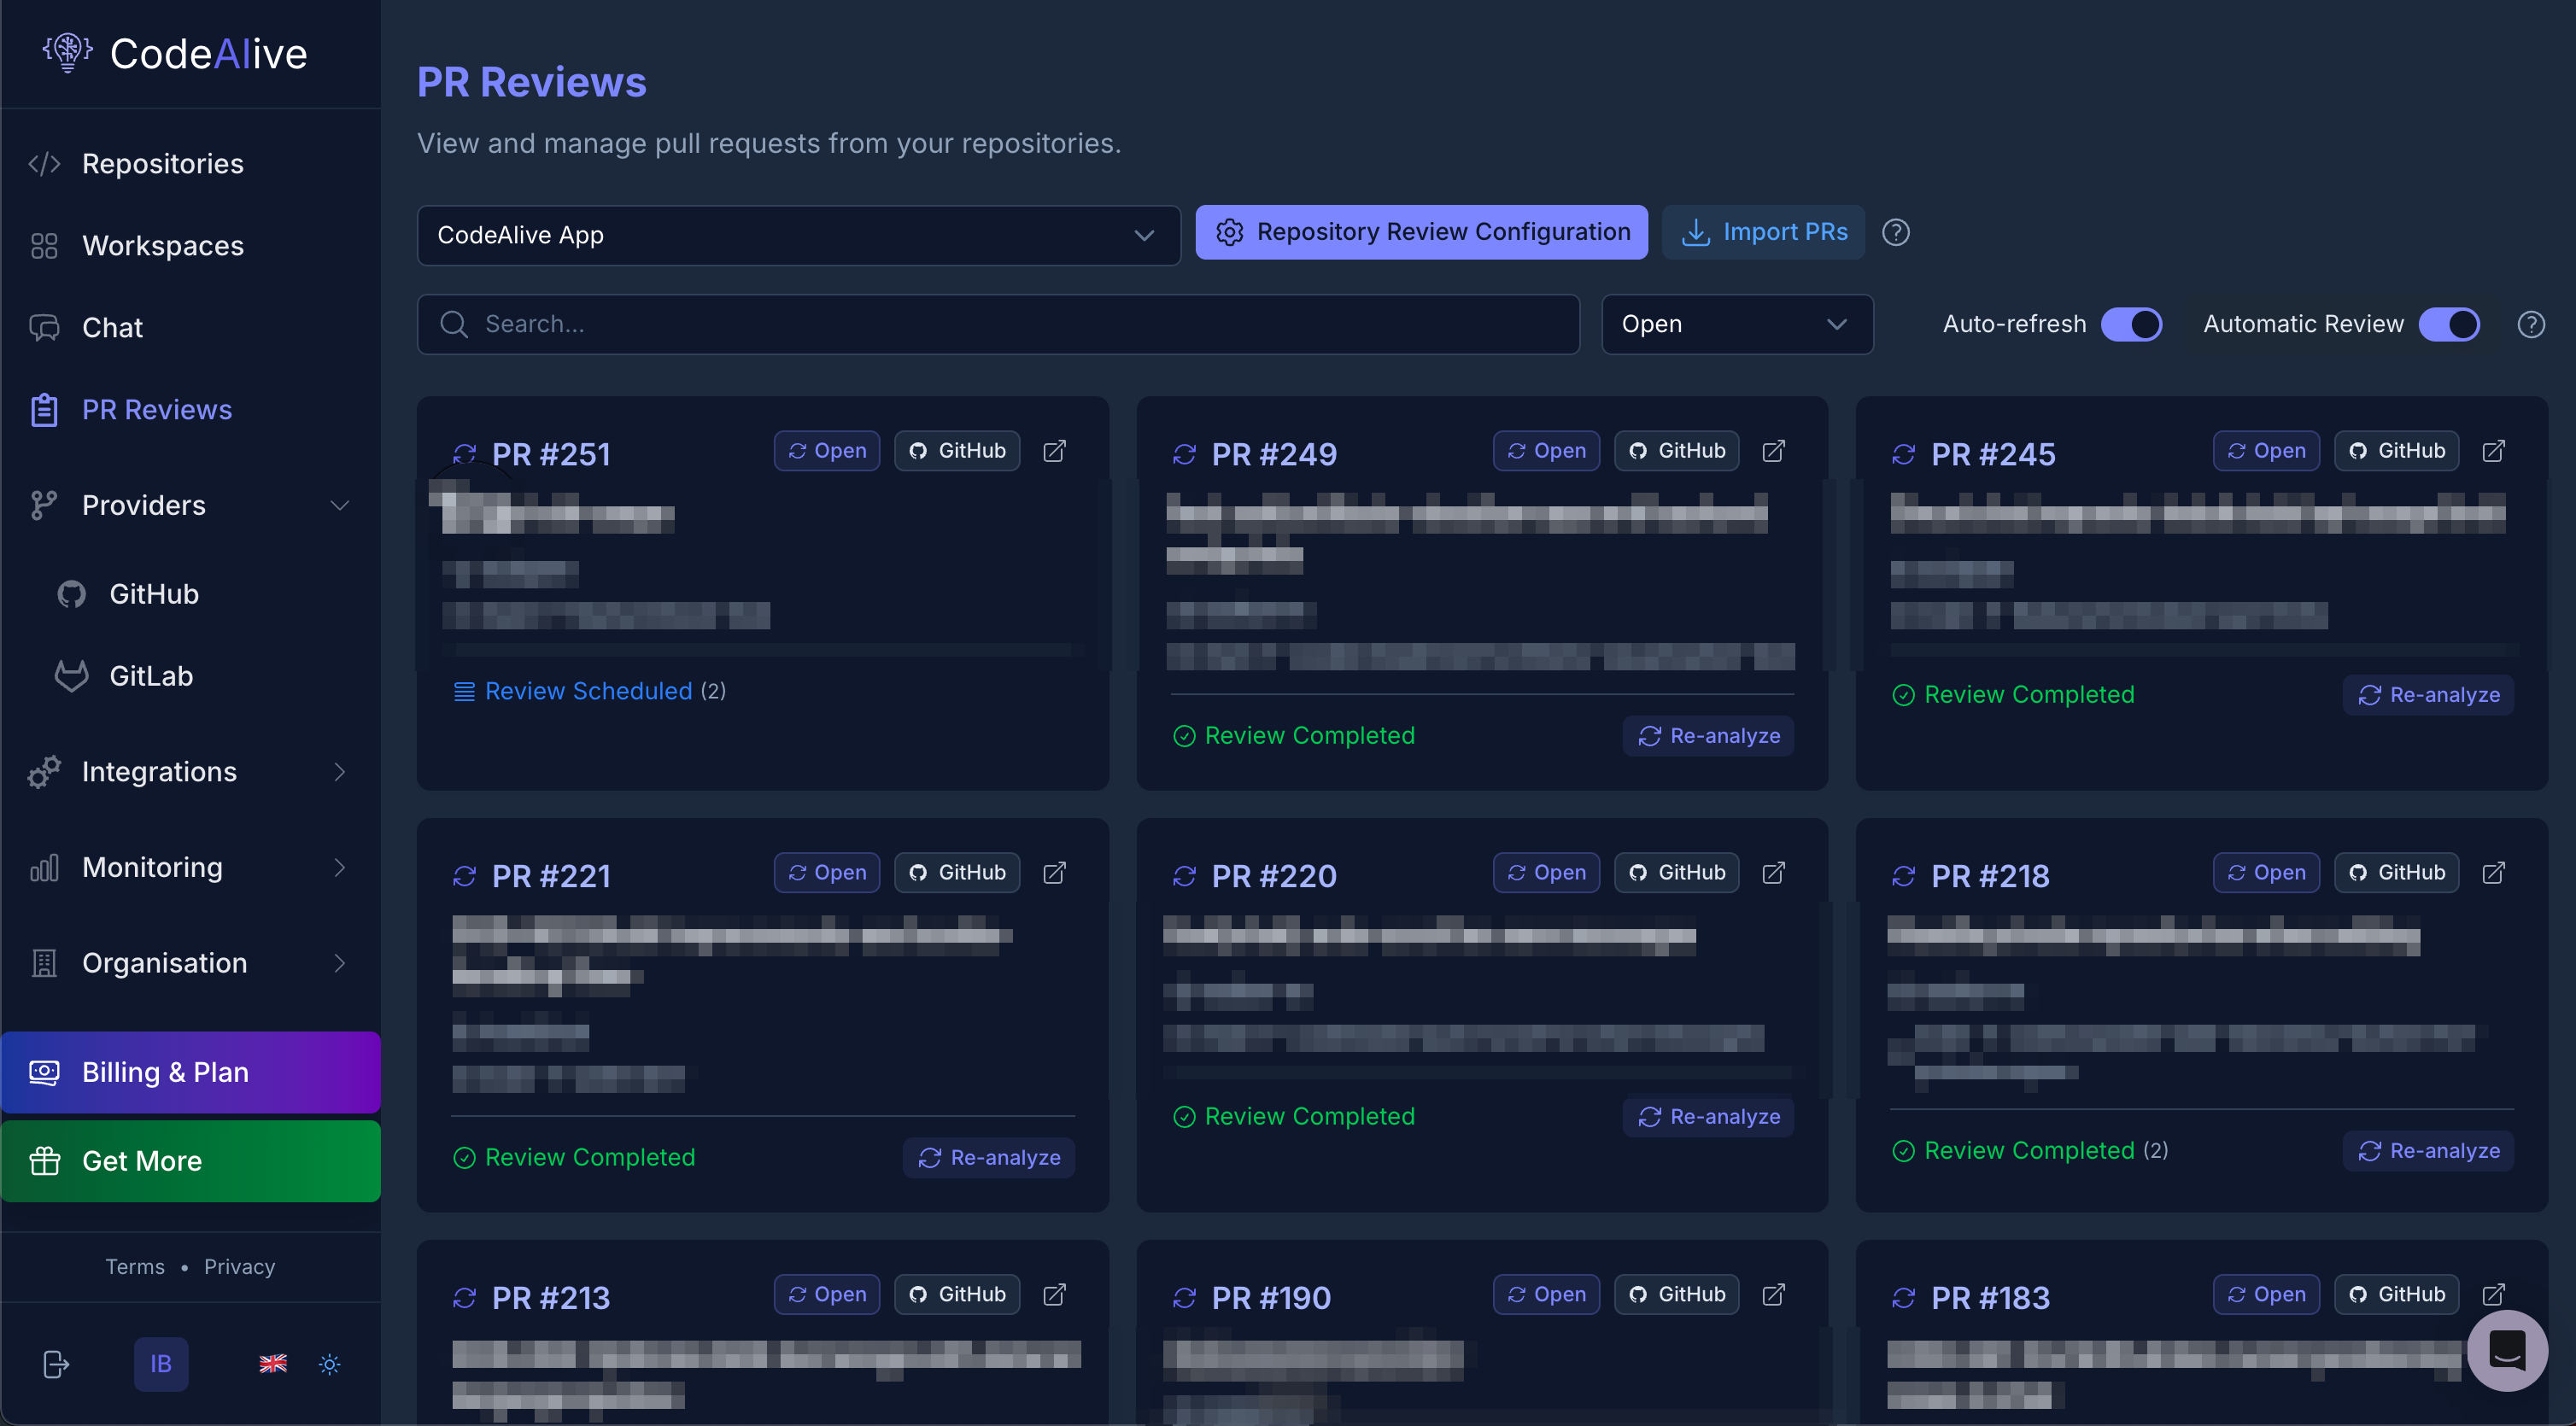Select the GitLab provider in the sidebar
2576x1426 pixels.
[151, 675]
